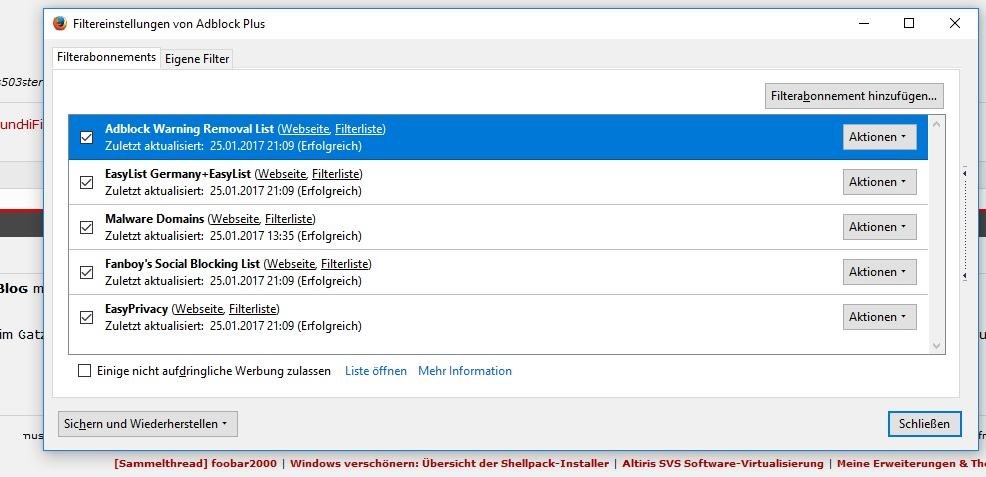Viewport: 986px width, 477px height.
Task: Open Filterliste link of Adblock Warning Removal List
Action: [358, 129]
